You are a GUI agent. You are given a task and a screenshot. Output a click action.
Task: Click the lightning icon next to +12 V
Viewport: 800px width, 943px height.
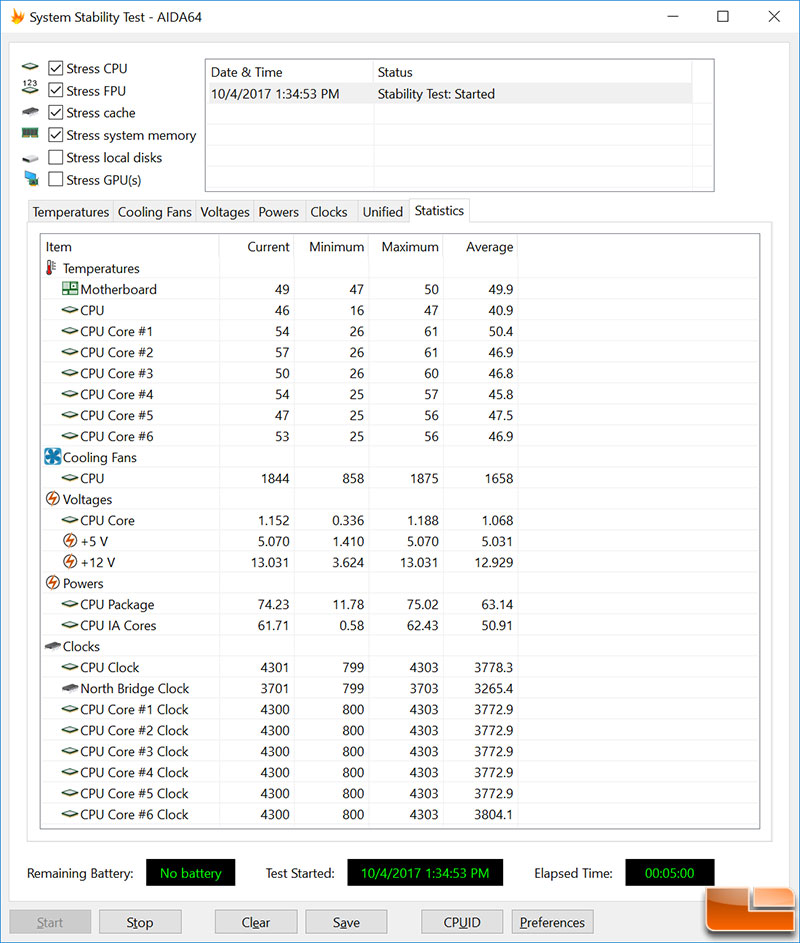(x=70, y=562)
